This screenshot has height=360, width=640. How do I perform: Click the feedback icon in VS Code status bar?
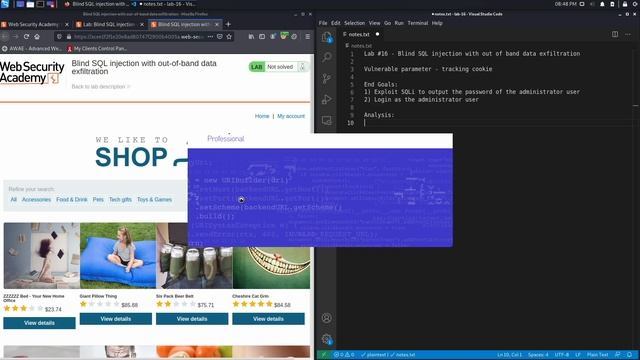(618, 355)
